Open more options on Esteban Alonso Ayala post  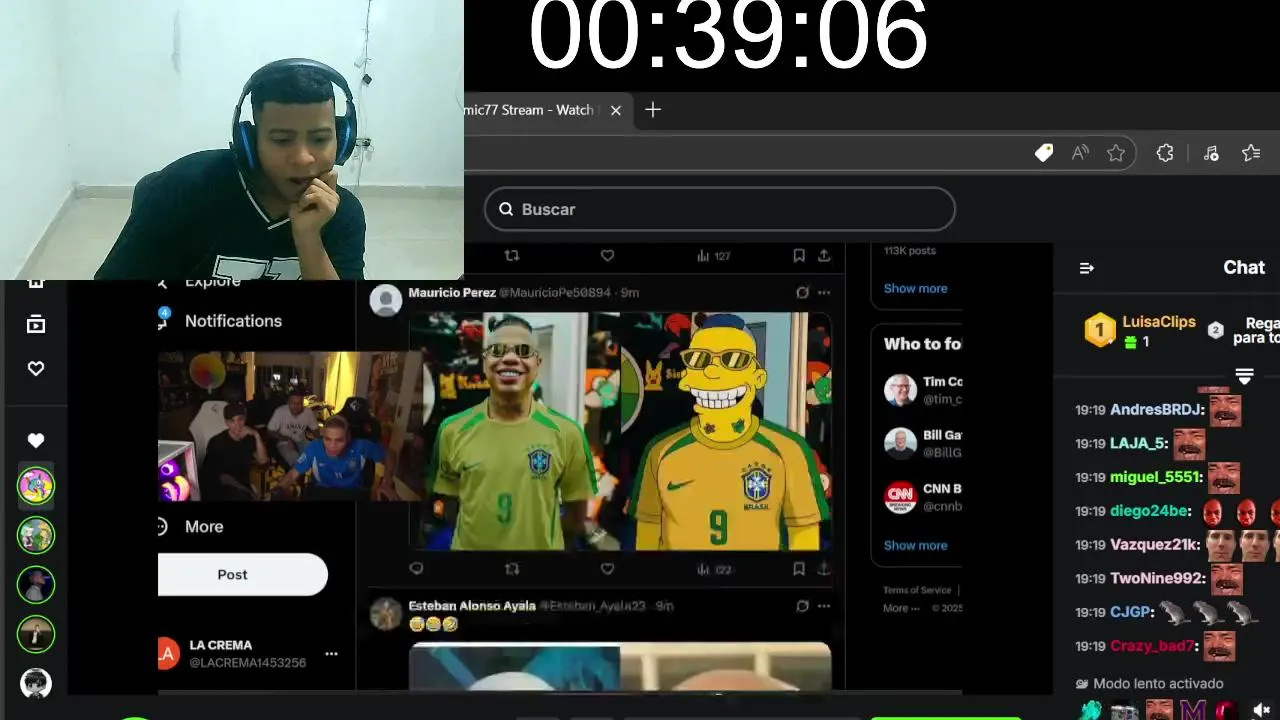tap(824, 606)
